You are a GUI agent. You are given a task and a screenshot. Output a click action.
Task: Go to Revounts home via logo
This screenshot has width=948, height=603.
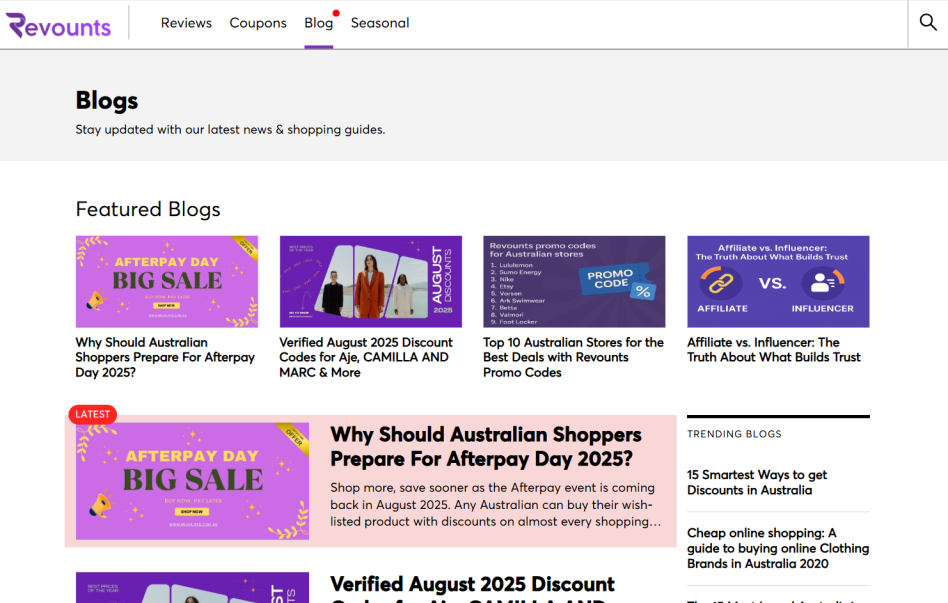(x=59, y=25)
